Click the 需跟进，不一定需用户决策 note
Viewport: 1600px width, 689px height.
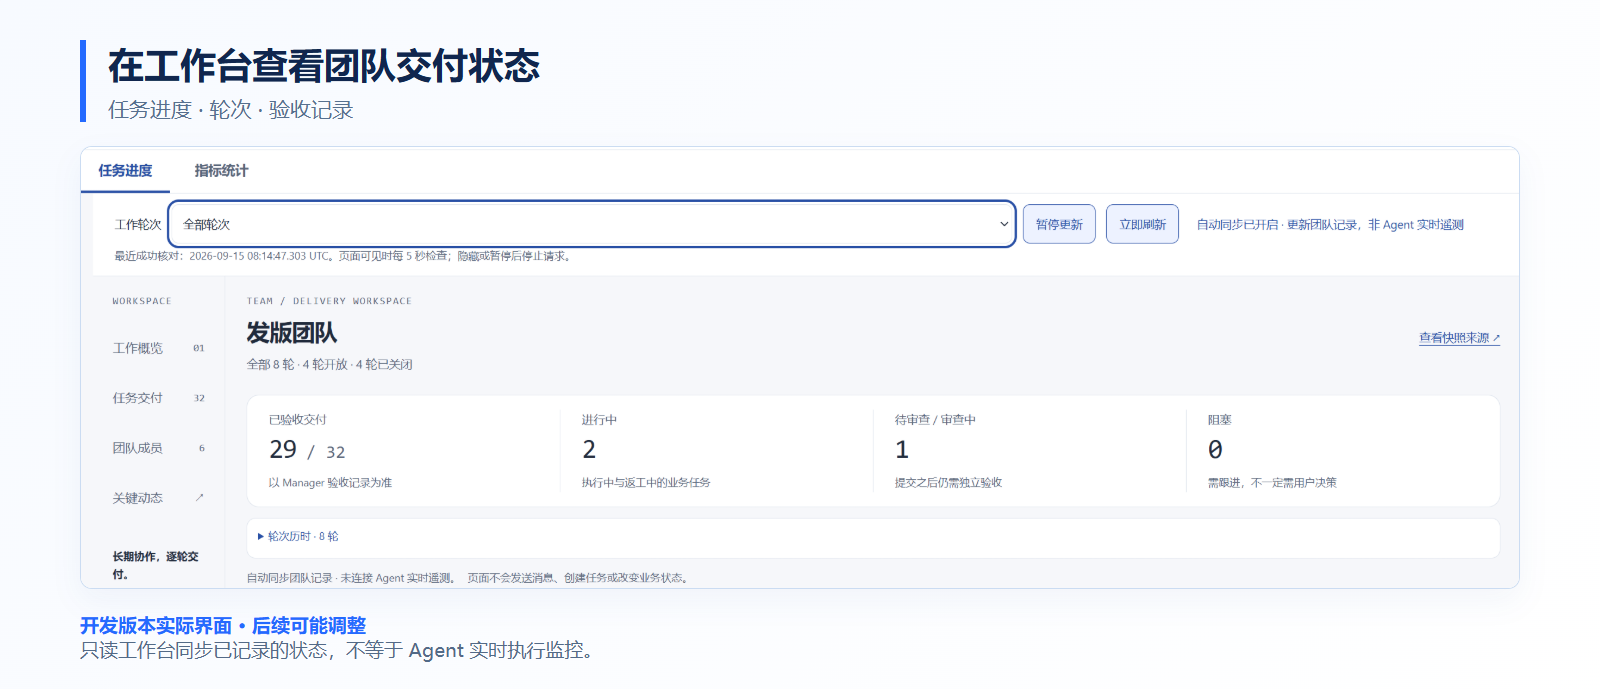1272,483
